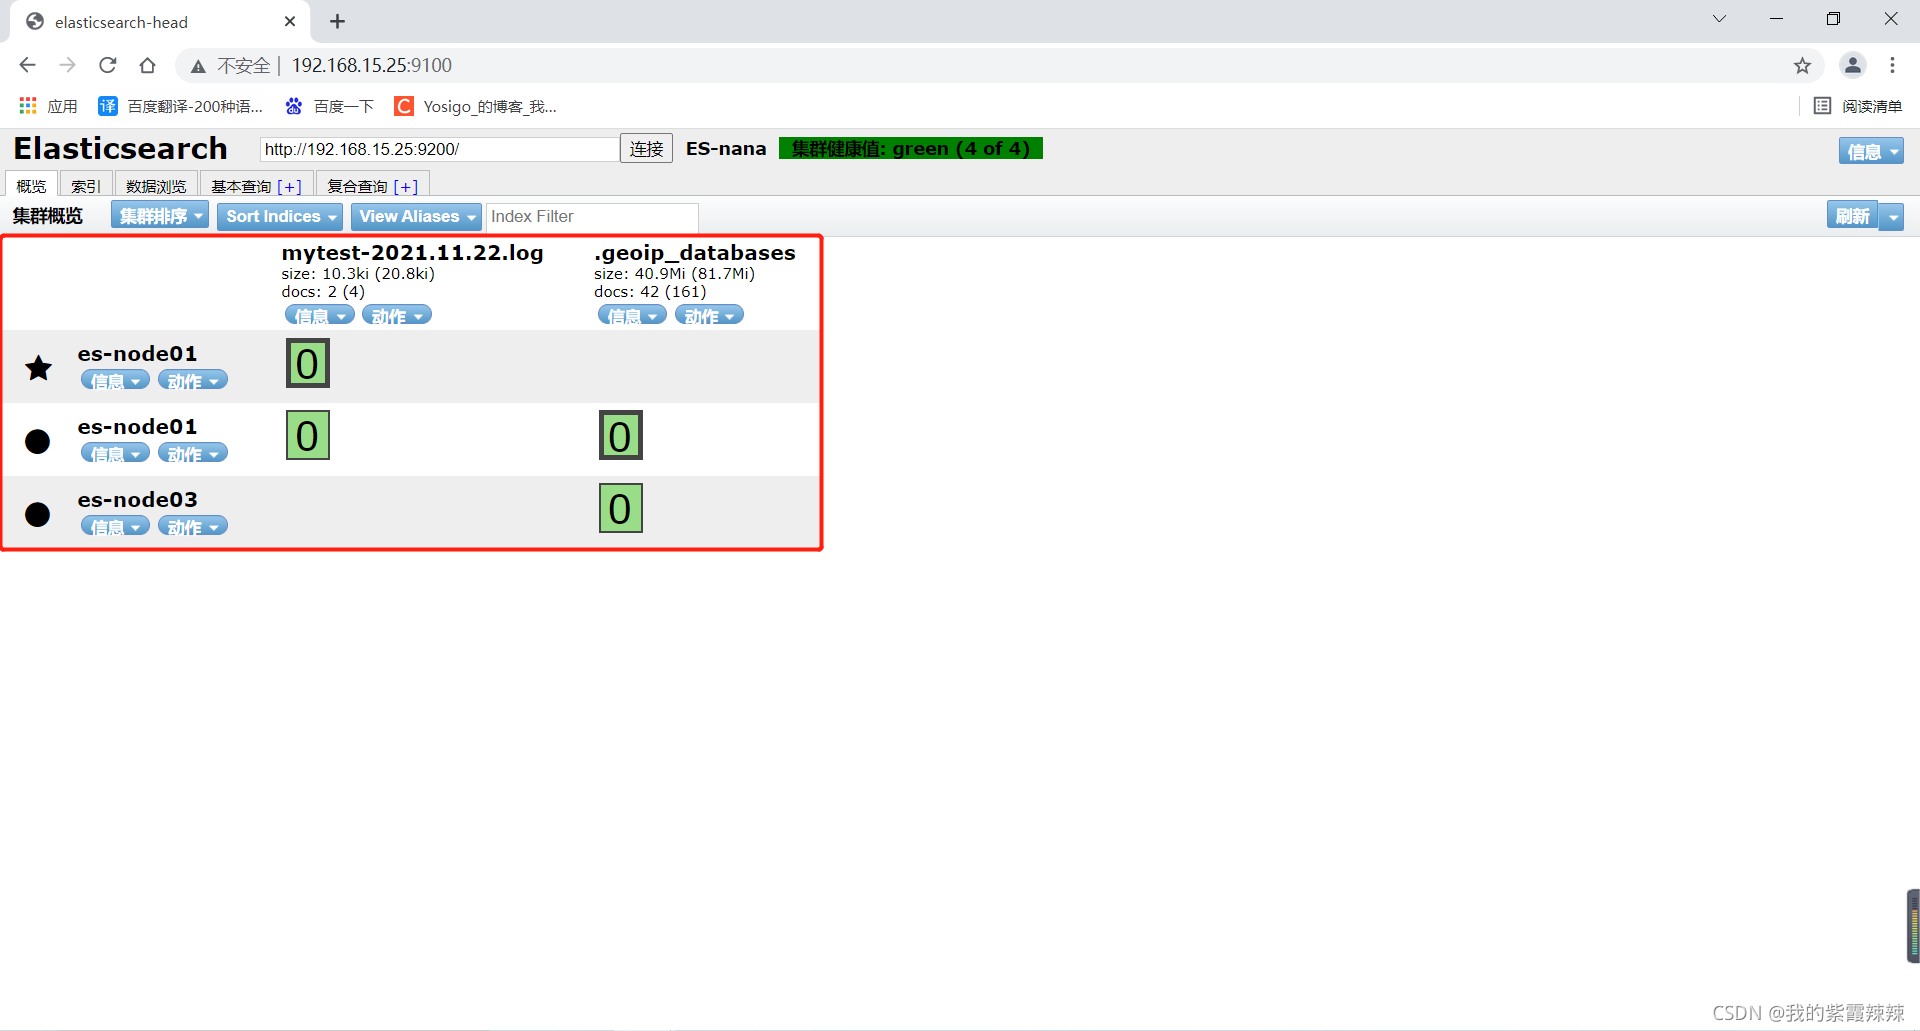This screenshot has width=1920, height=1031.
Task: Open the 集群排序 dropdown
Action: coord(160,216)
